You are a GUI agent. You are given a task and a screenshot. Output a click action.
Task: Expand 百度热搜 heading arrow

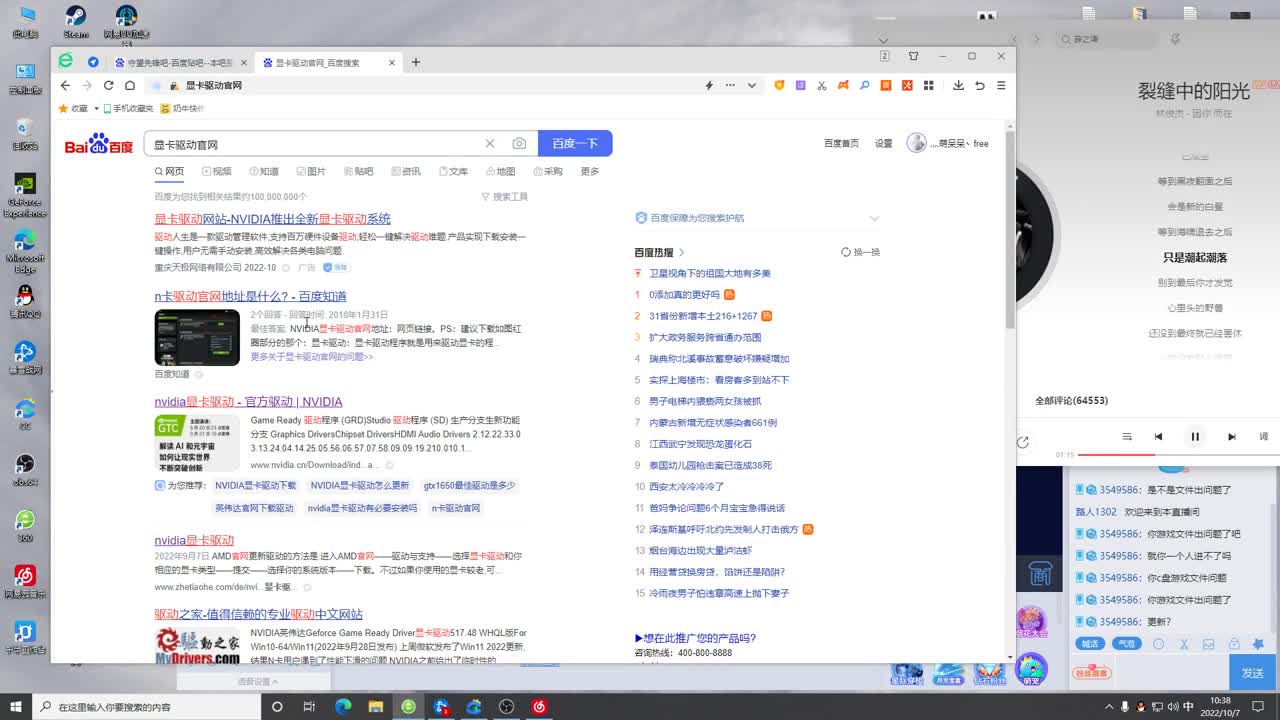click(x=681, y=253)
